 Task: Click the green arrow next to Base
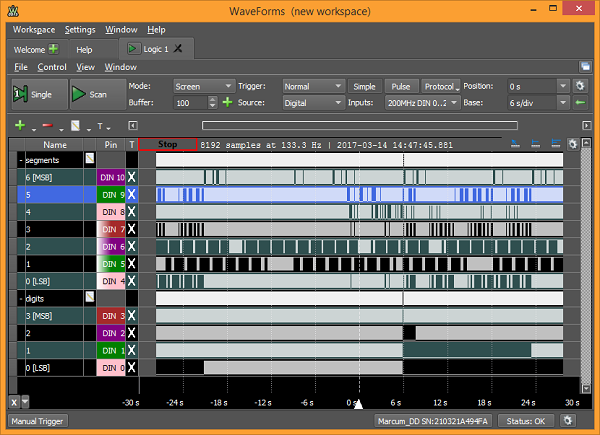coord(580,102)
